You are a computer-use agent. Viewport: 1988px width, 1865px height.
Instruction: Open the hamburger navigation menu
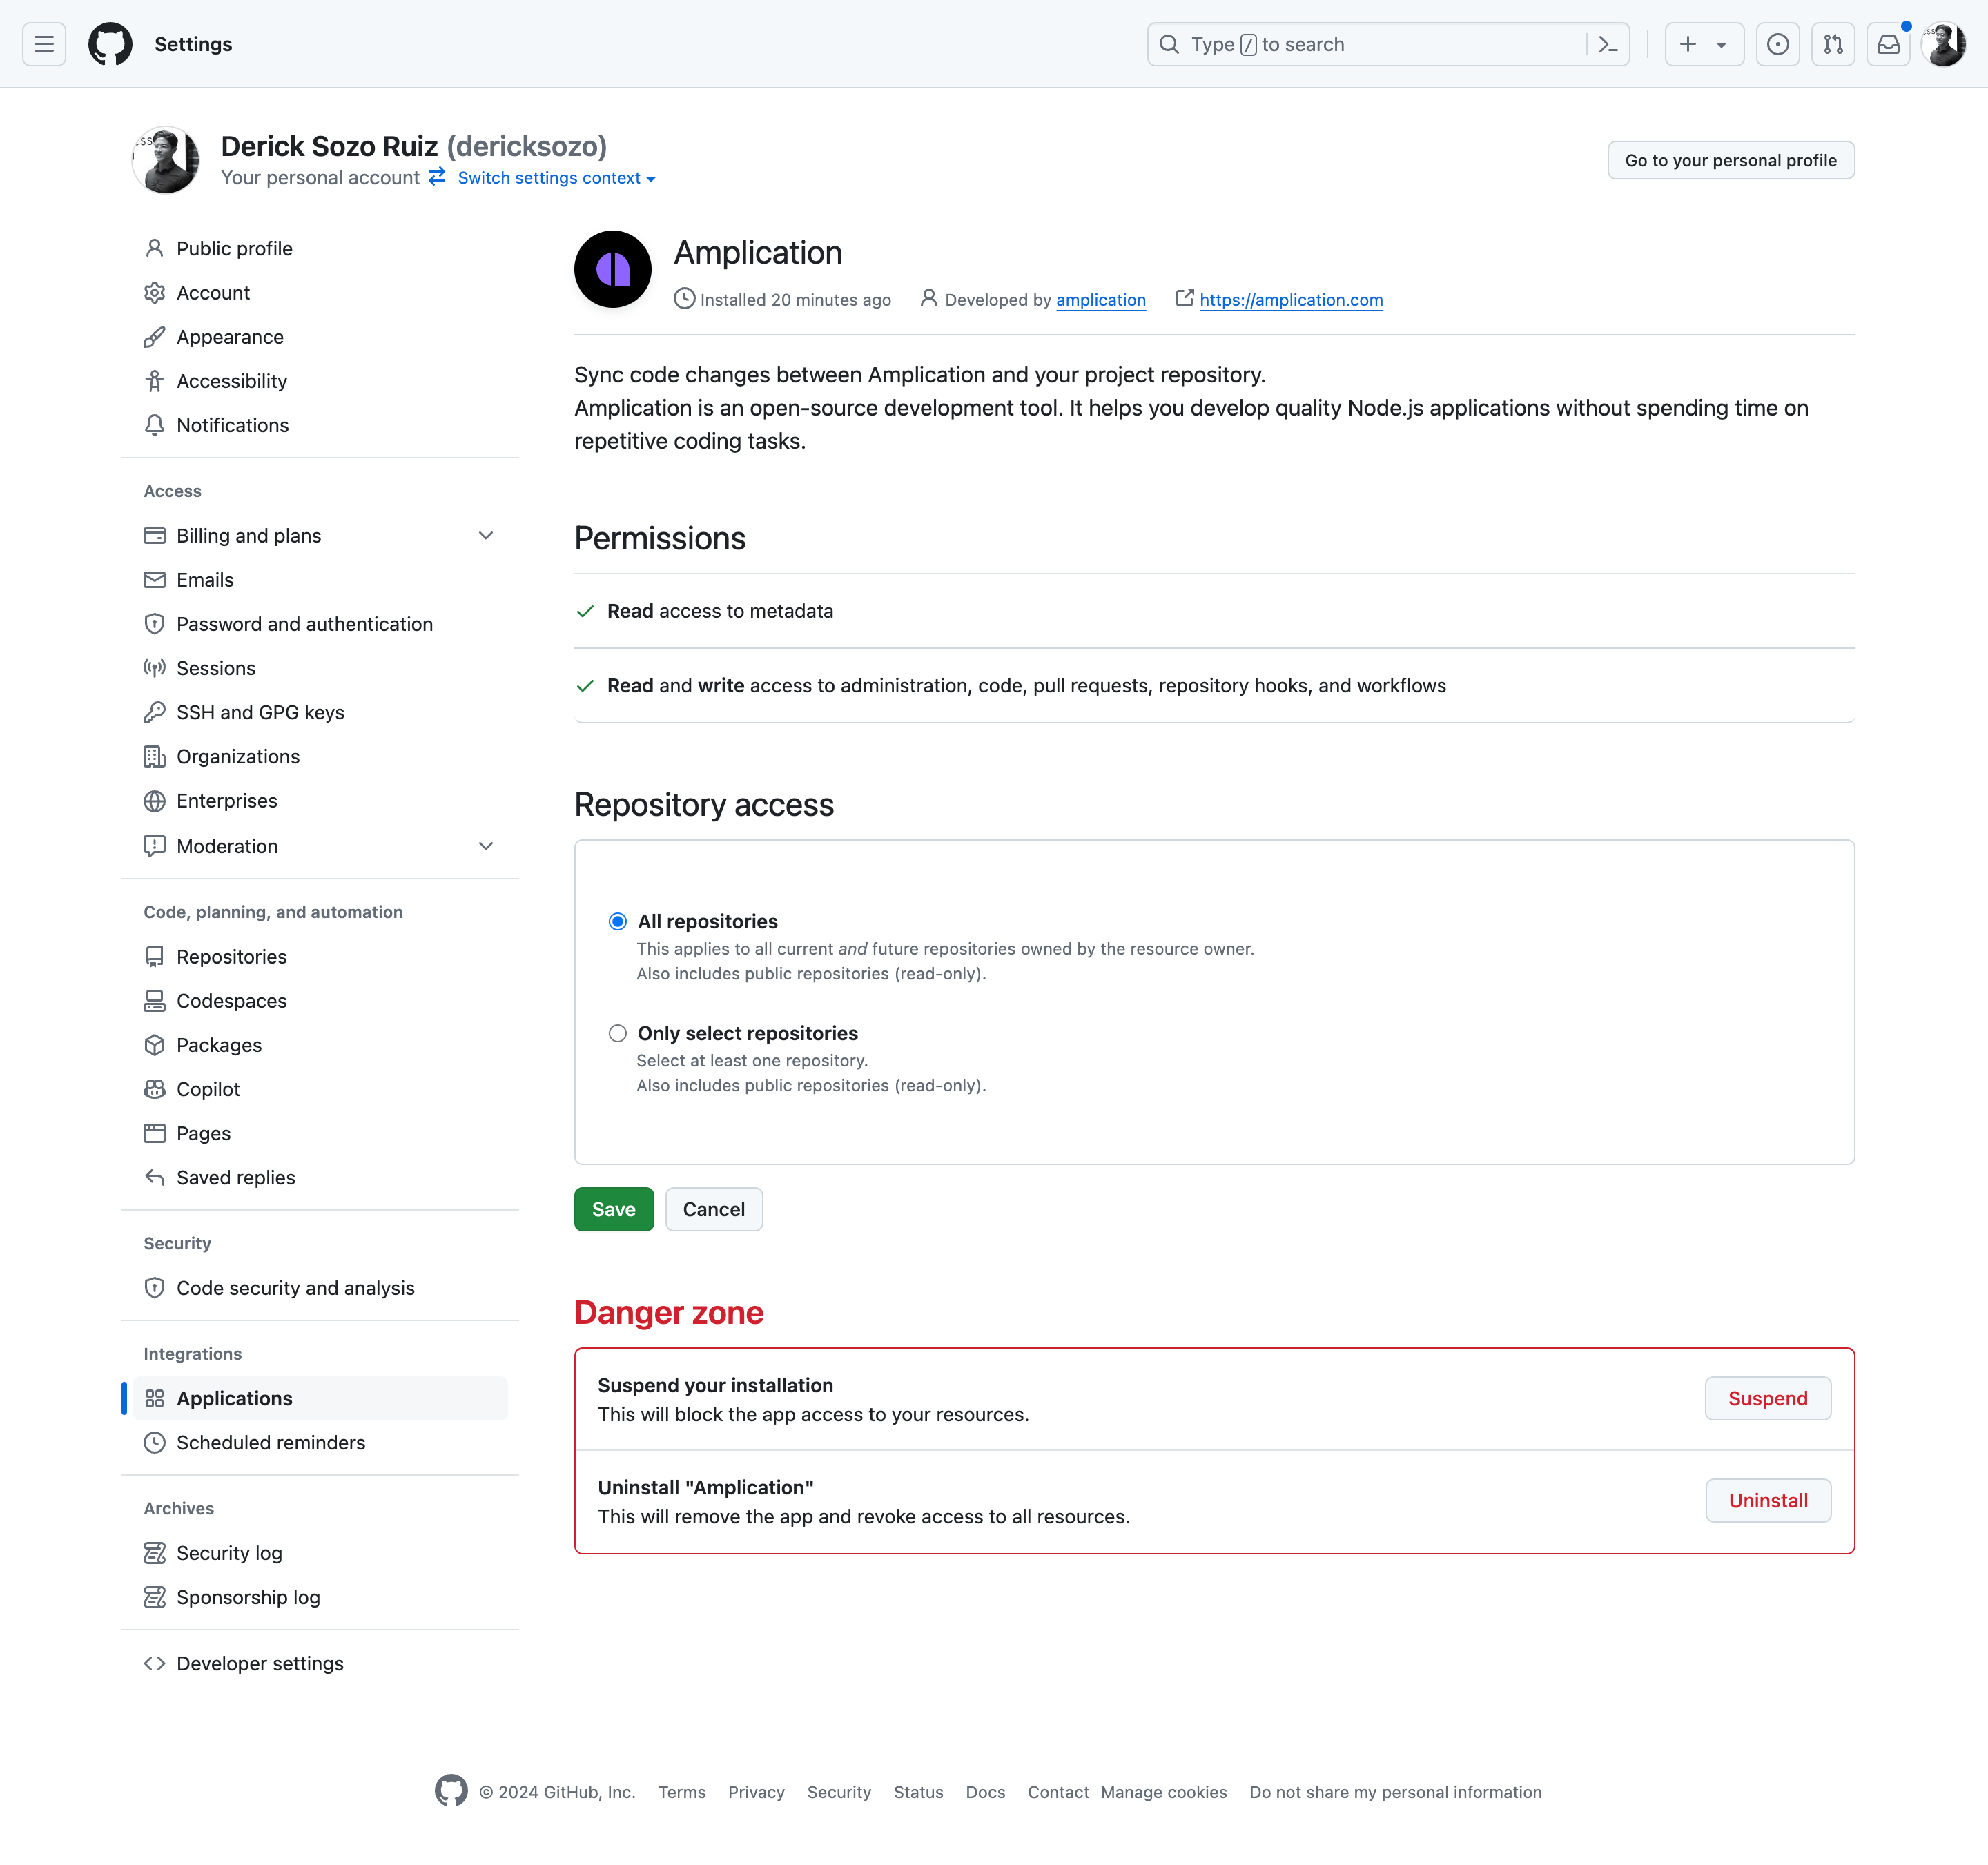pyautogui.click(x=44, y=44)
